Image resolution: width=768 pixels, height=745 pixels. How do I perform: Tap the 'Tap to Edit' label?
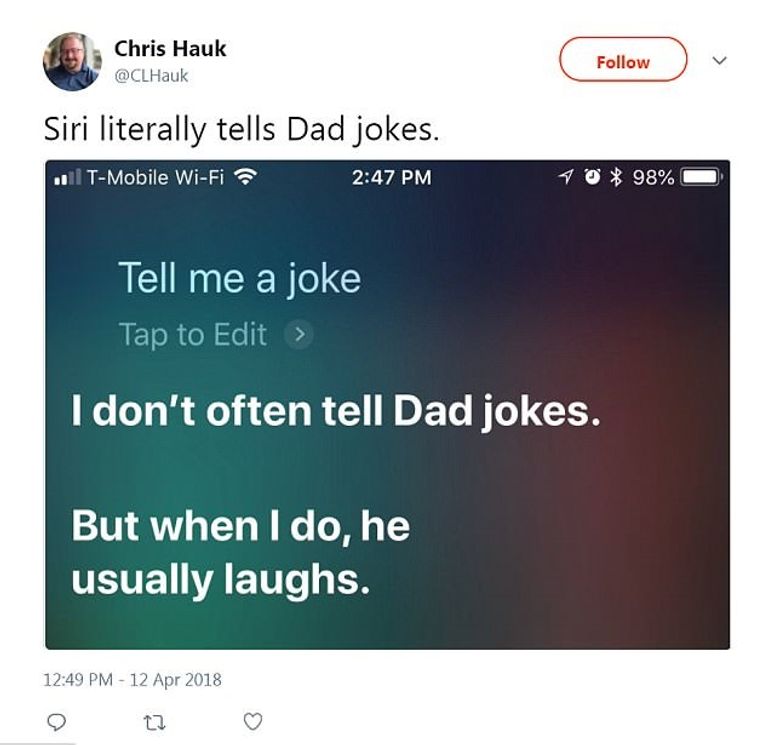pos(193,334)
